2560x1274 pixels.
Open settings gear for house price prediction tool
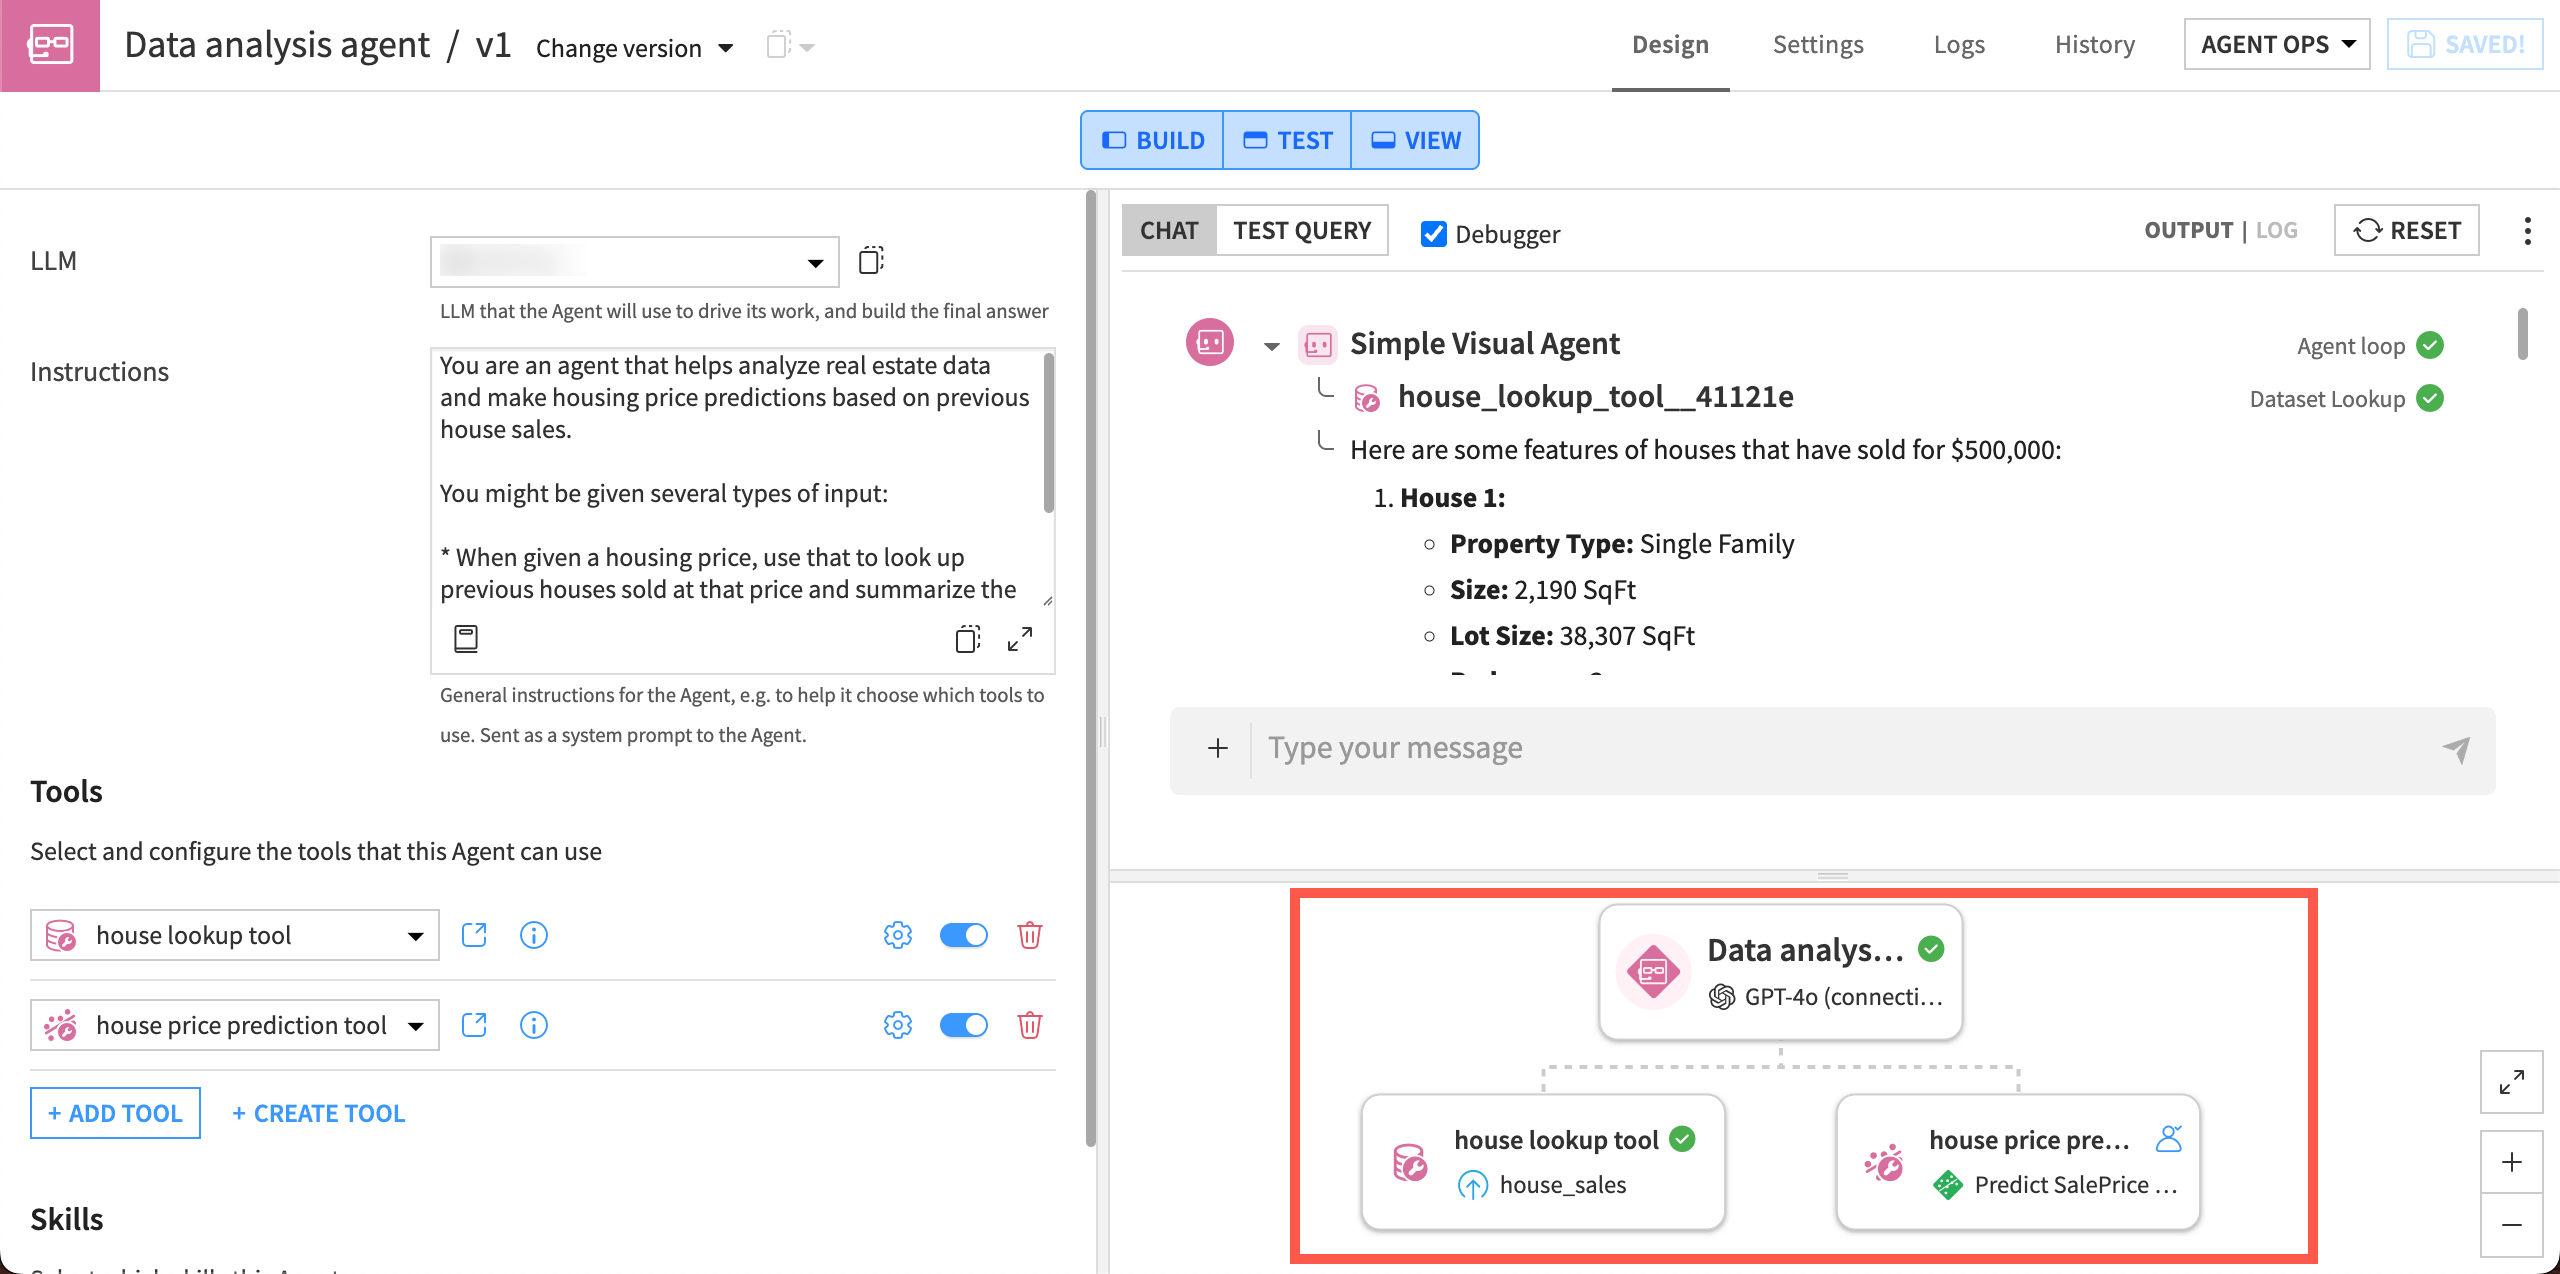(x=898, y=1025)
